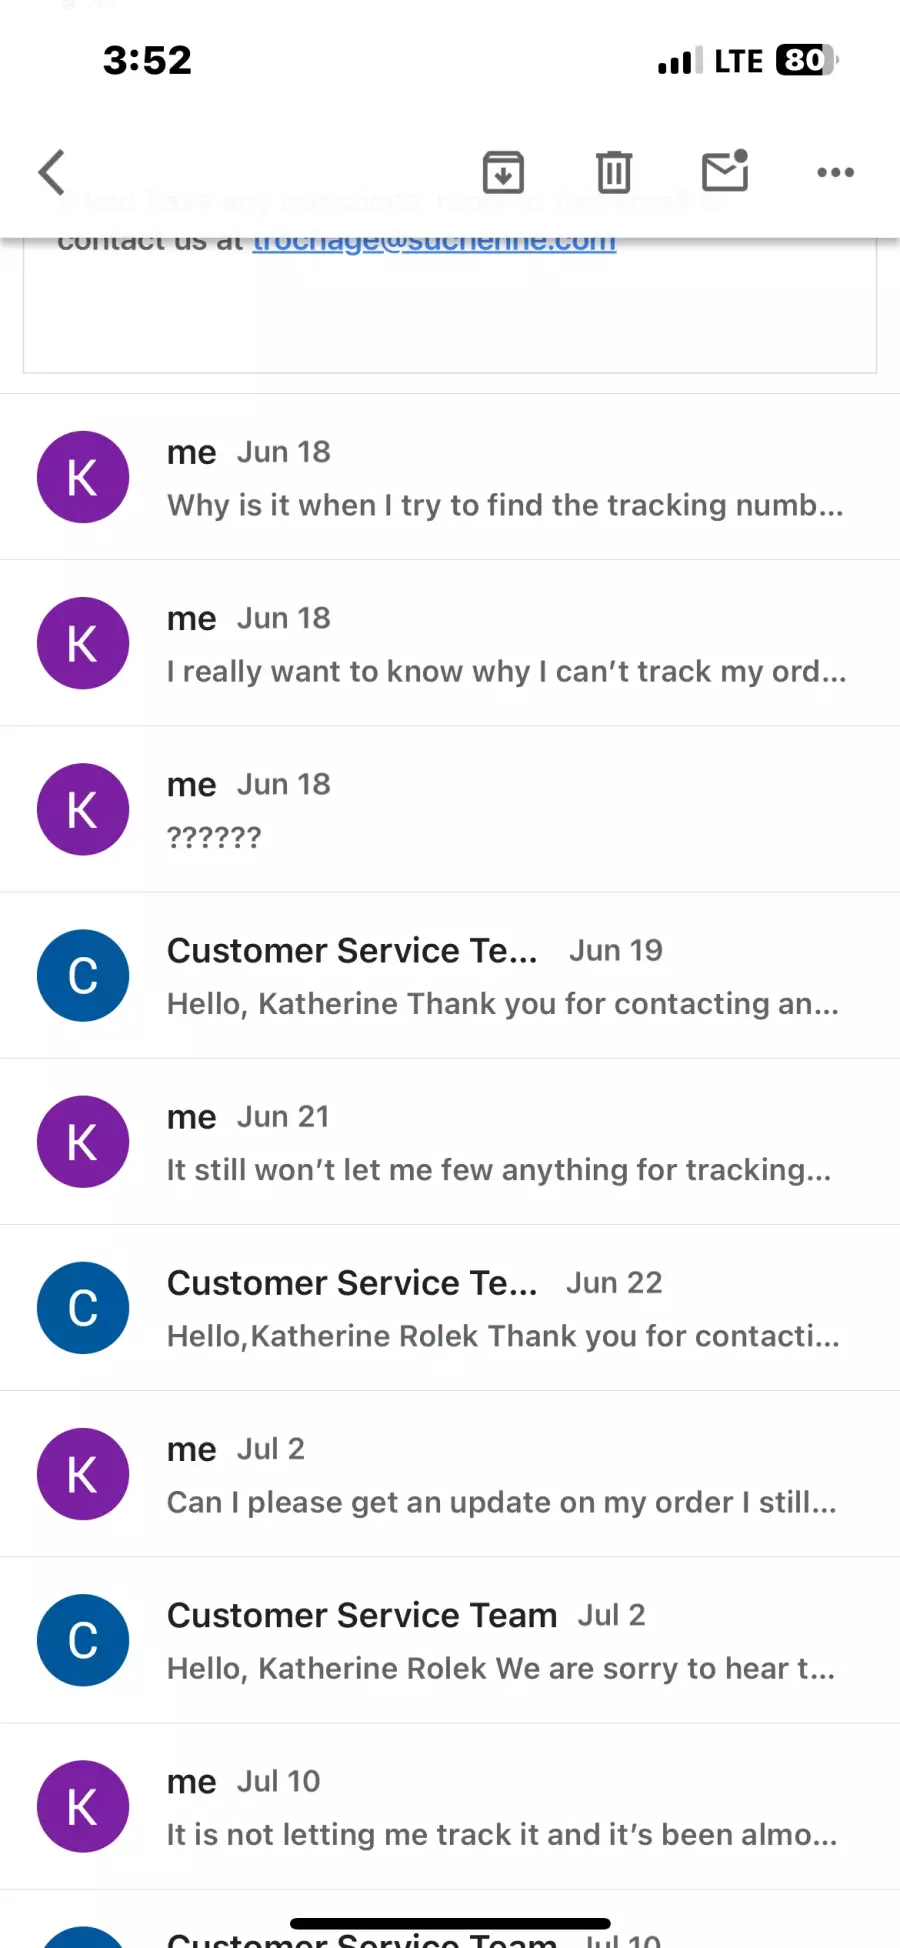This screenshot has width=900, height=1948.
Task: Expand the "I really want to know" message
Action: pyautogui.click(x=450, y=643)
